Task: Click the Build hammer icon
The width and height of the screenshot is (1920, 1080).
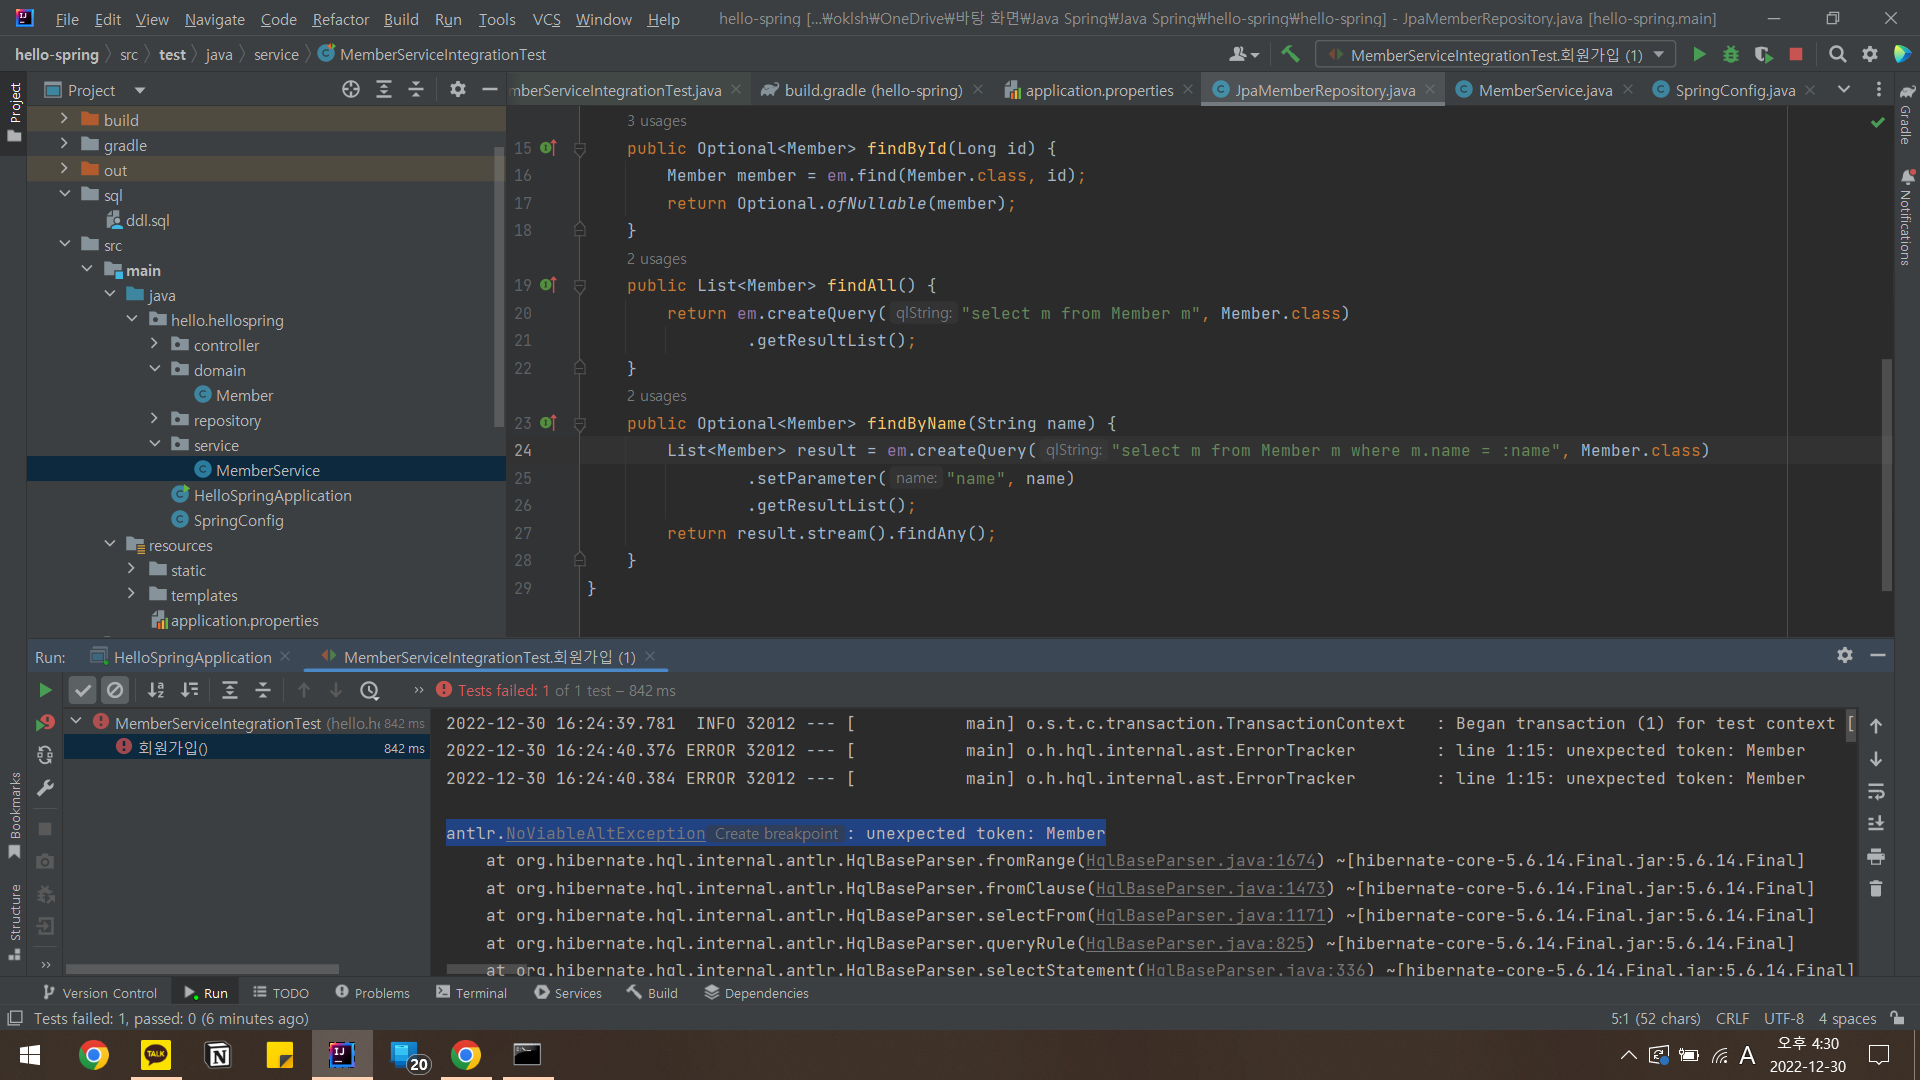Action: pyautogui.click(x=1290, y=55)
